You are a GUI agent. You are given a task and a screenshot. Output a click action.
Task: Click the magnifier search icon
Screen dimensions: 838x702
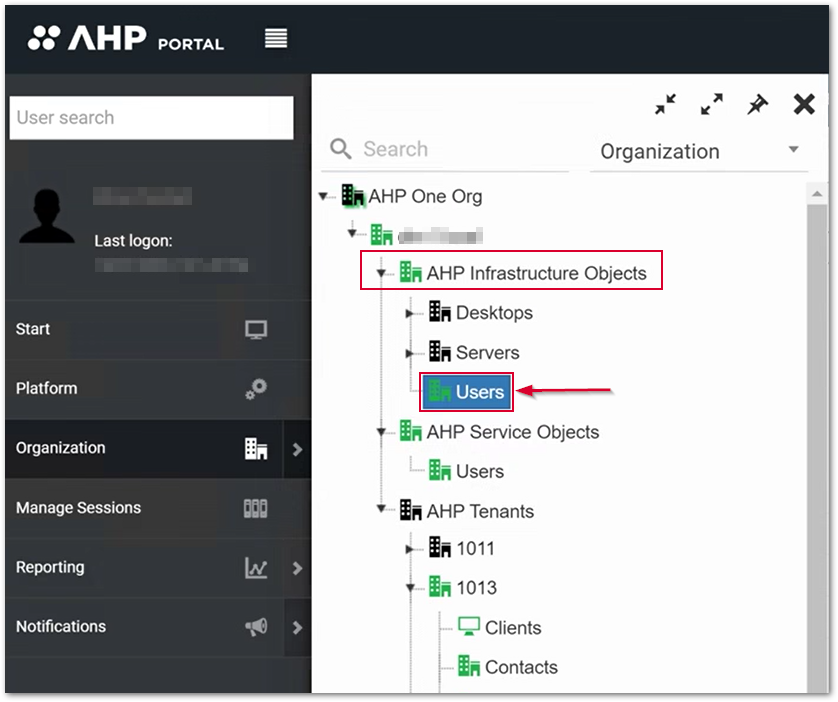pyautogui.click(x=340, y=149)
